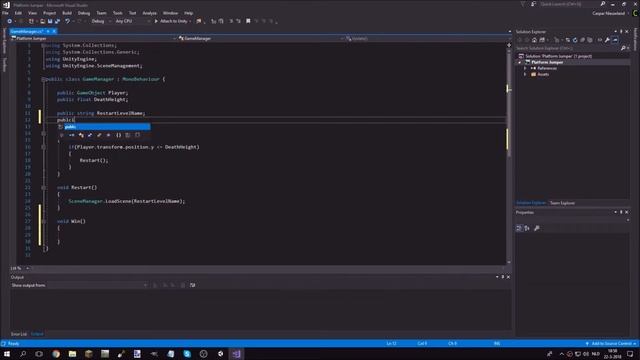Click the Undo toolbar icon
Image resolution: width=640 pixels, height=360 pixels.
click(x=67, y=21)
